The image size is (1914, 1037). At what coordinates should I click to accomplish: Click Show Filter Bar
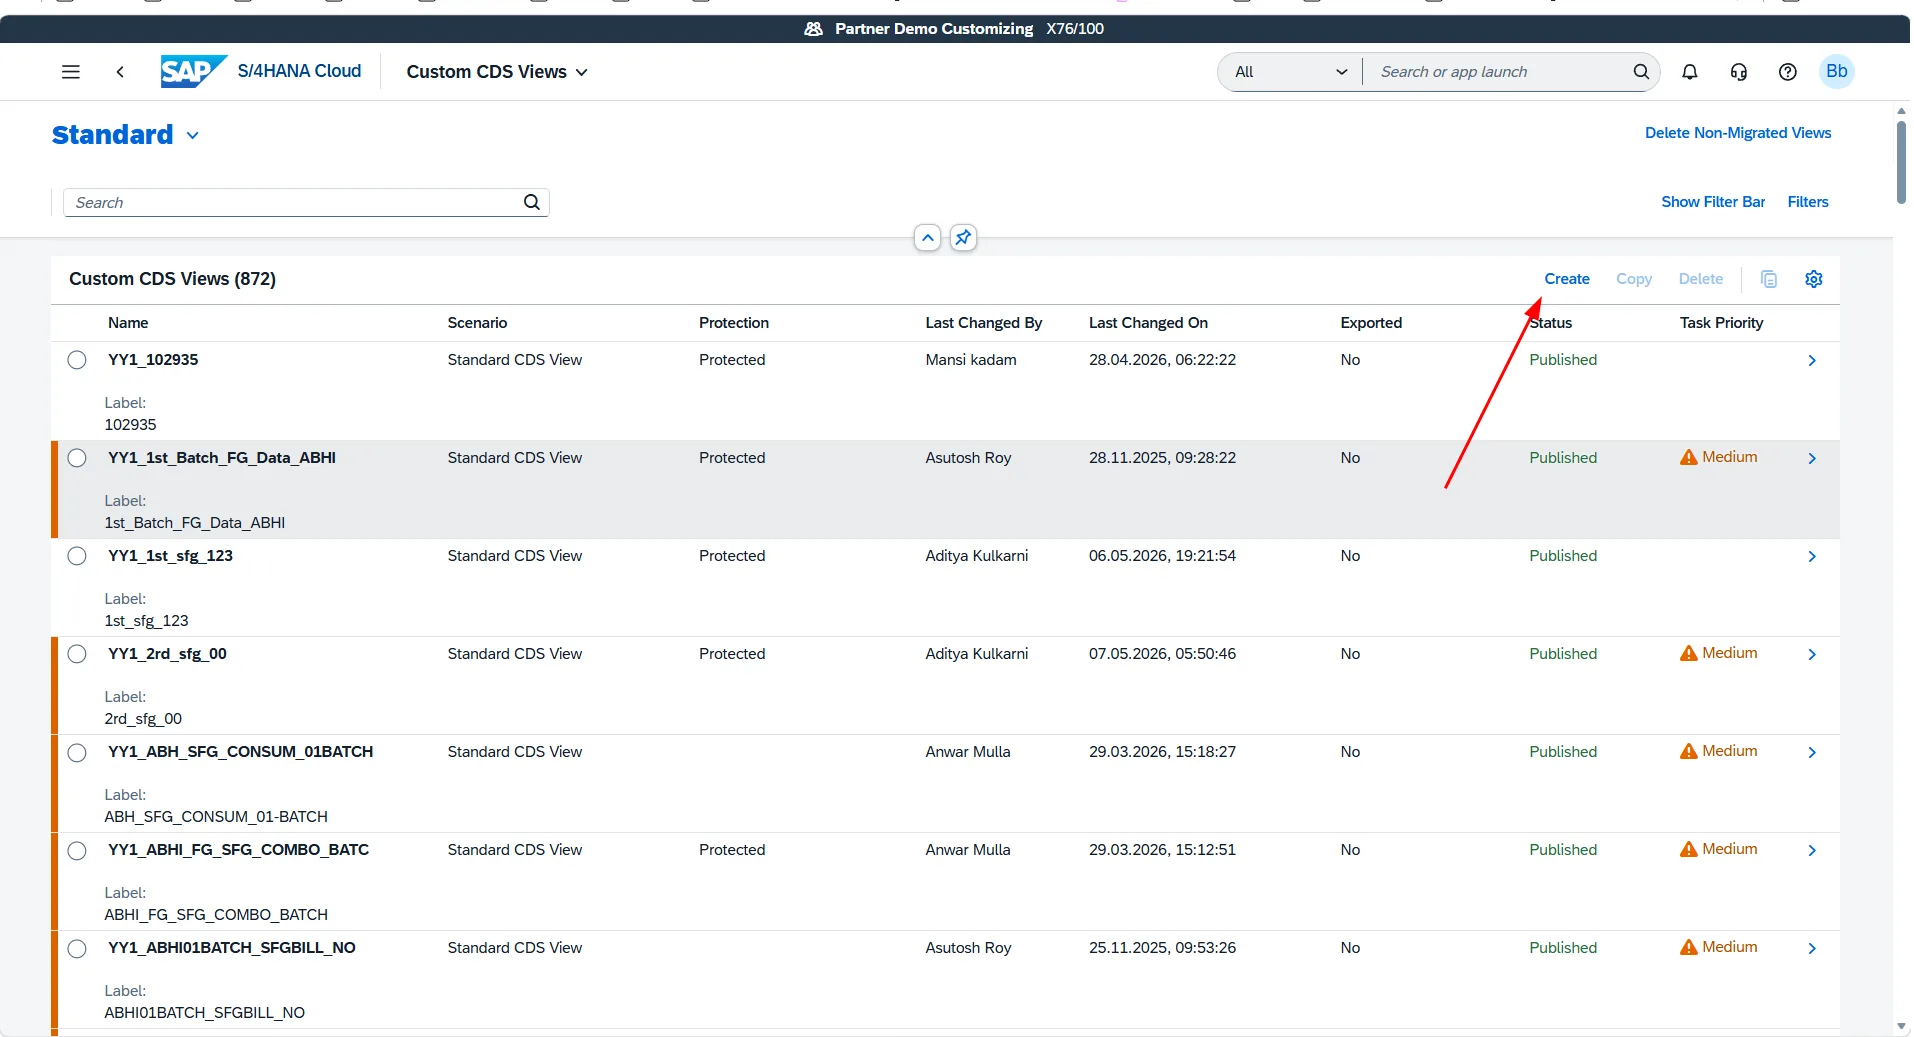[1713, 202]
